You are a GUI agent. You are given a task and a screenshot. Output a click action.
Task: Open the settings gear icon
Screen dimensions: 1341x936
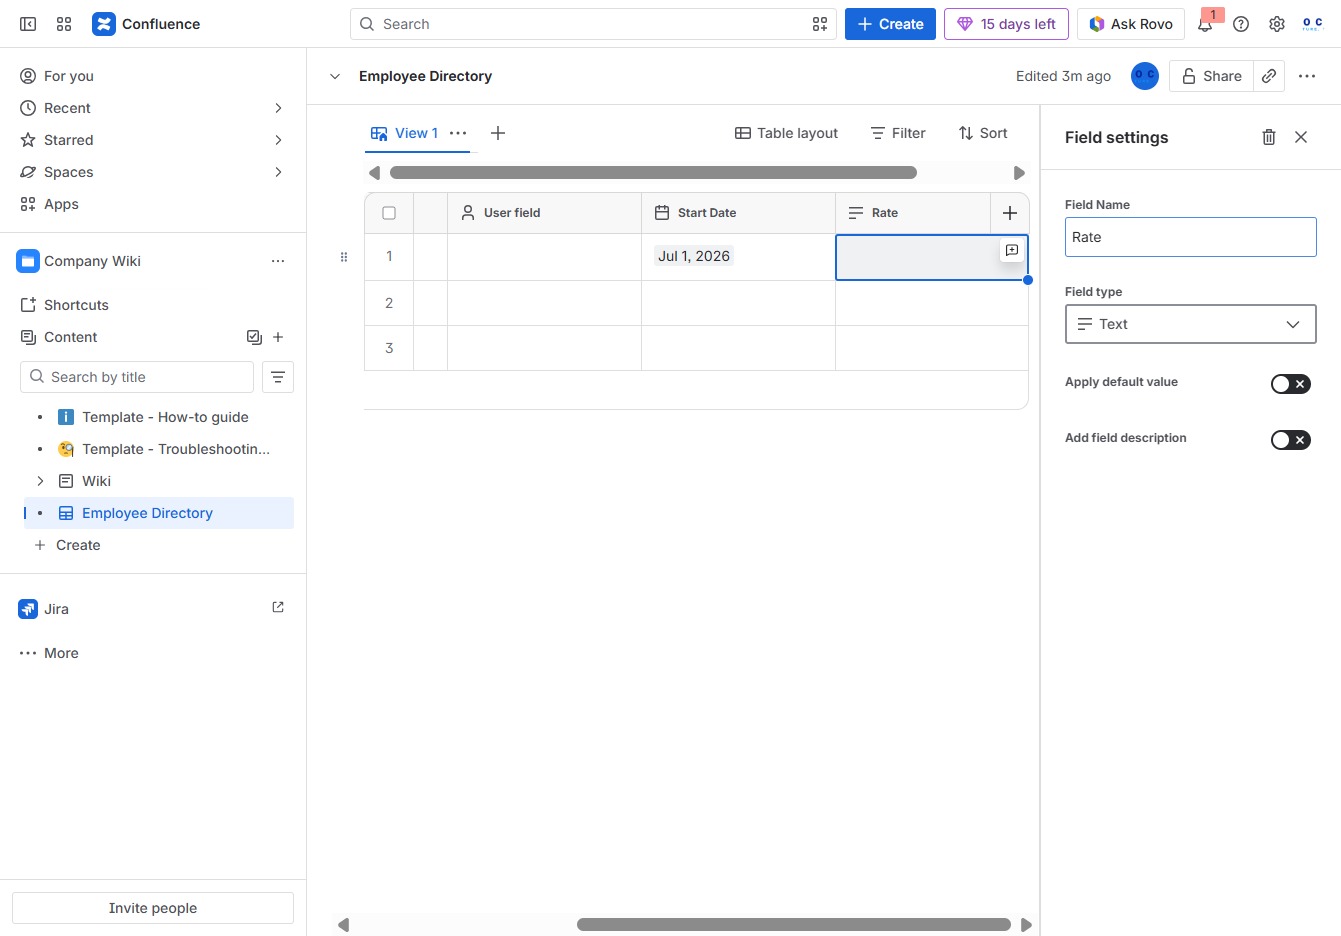[x=1277, y=24]
